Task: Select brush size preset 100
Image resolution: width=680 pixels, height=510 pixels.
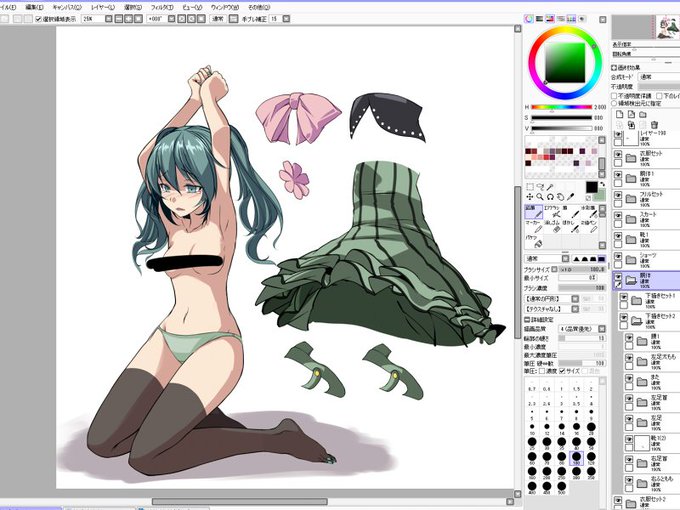Action: tap(576, 458)
